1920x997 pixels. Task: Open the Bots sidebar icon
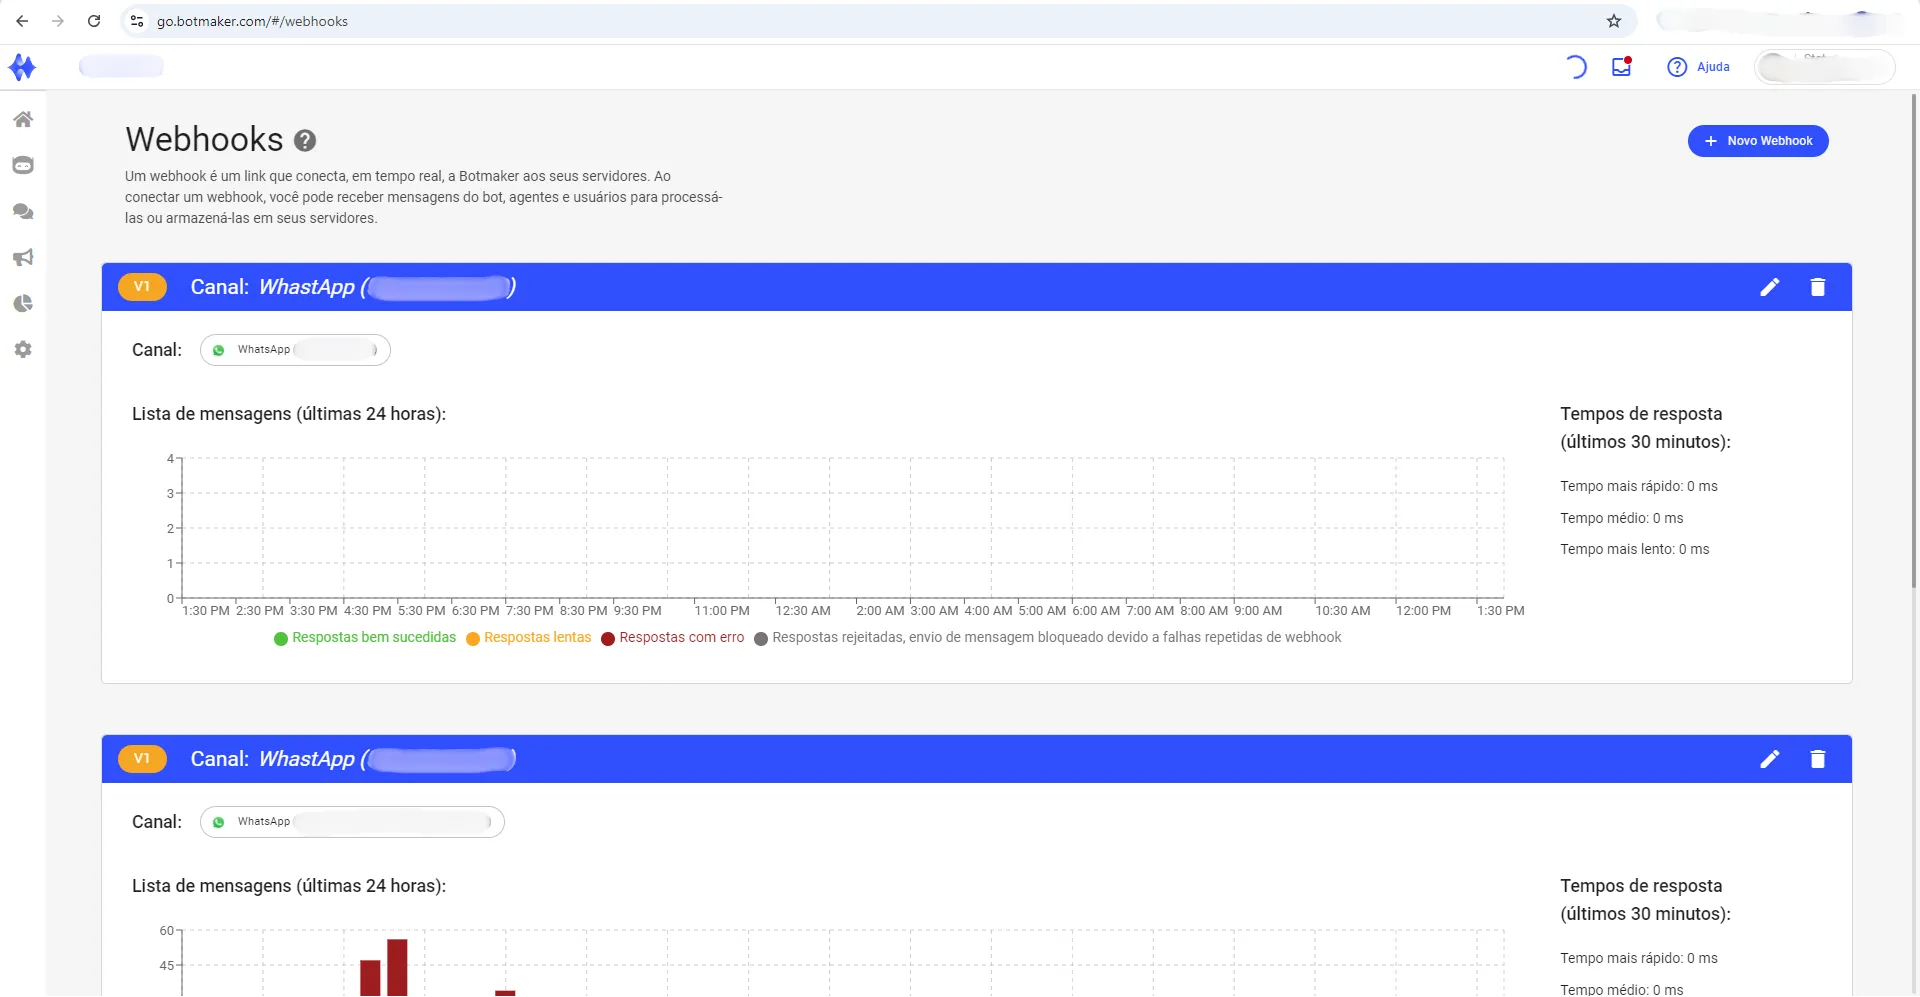(23, 165)
